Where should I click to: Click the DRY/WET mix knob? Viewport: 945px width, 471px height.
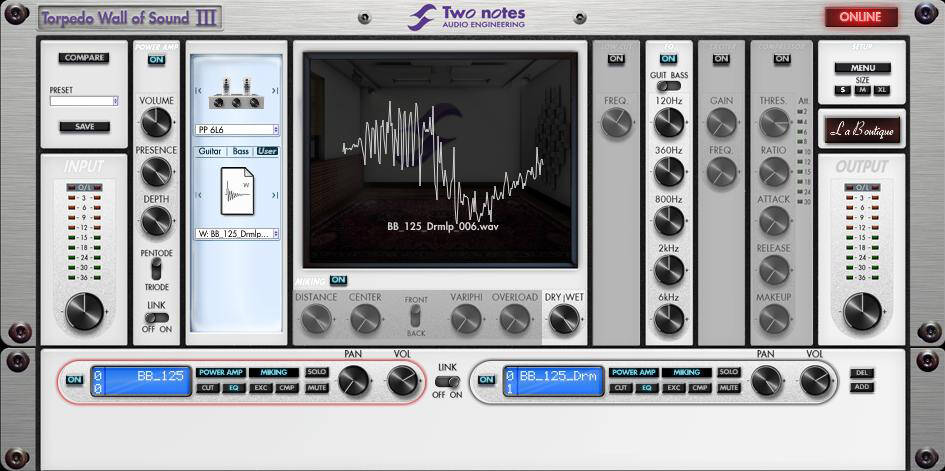(x=565, y=319)
